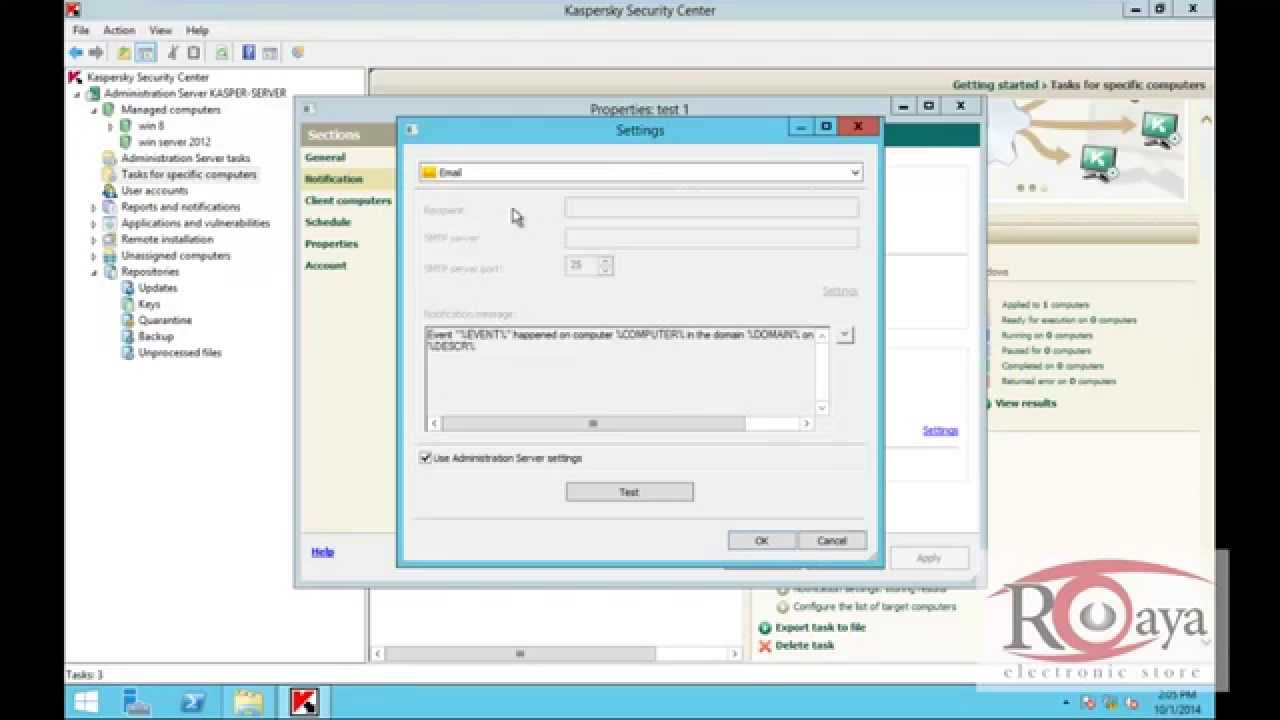Viewport: 1280px width, 720px height.
Task: Open the File menu
Action: [81, 30]
